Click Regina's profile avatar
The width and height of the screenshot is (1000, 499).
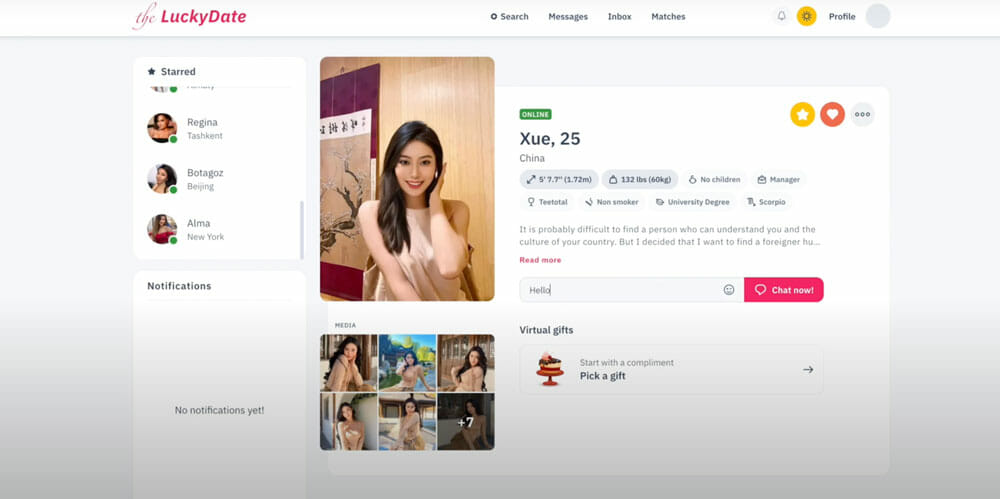162,128
